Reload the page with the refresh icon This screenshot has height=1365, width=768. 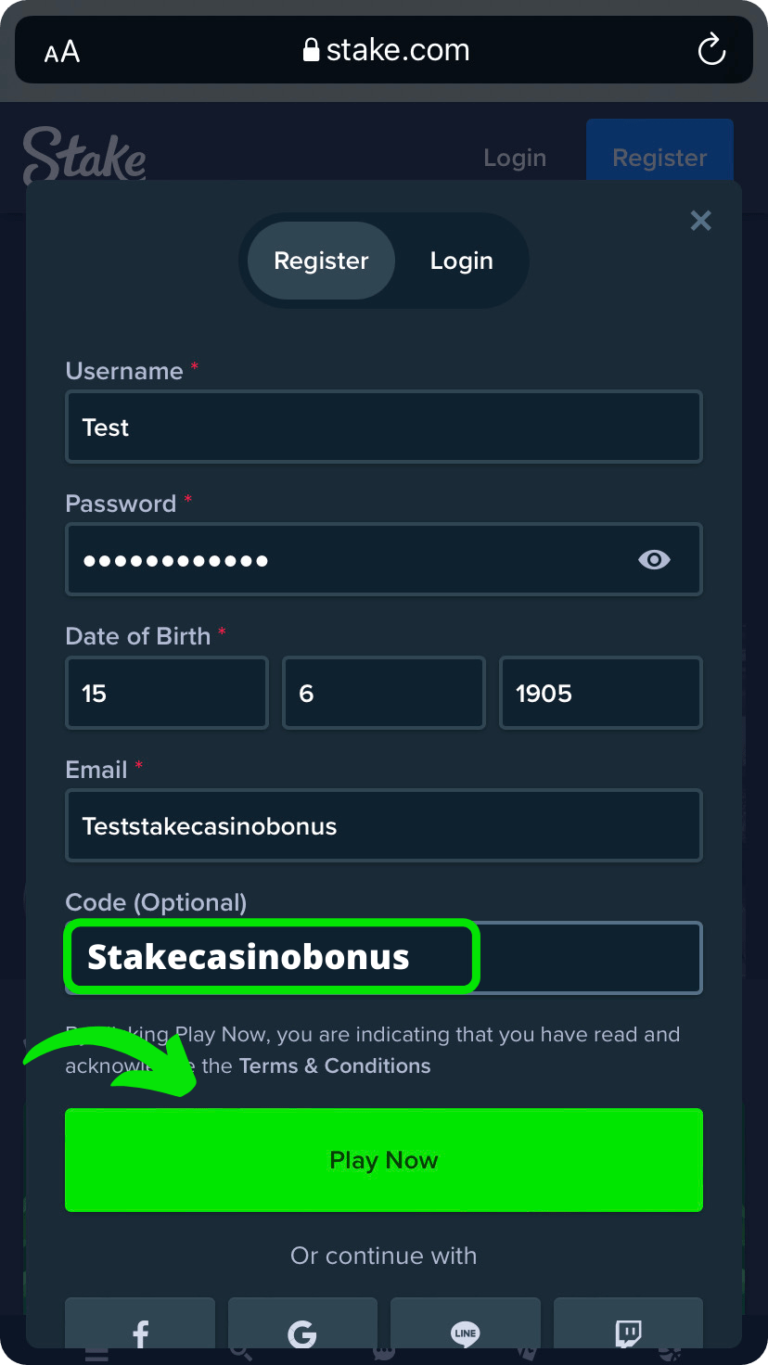tap(711, 49)
